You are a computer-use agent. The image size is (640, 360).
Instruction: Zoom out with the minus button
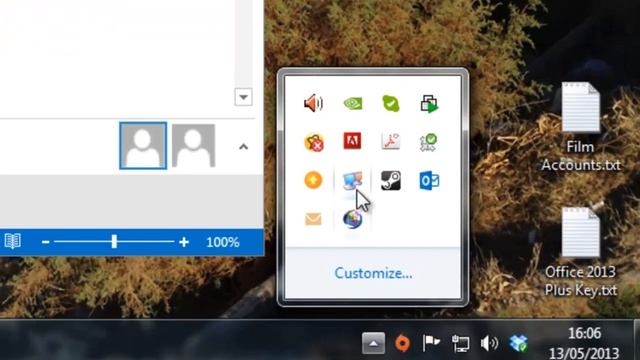tap(45, 242)
